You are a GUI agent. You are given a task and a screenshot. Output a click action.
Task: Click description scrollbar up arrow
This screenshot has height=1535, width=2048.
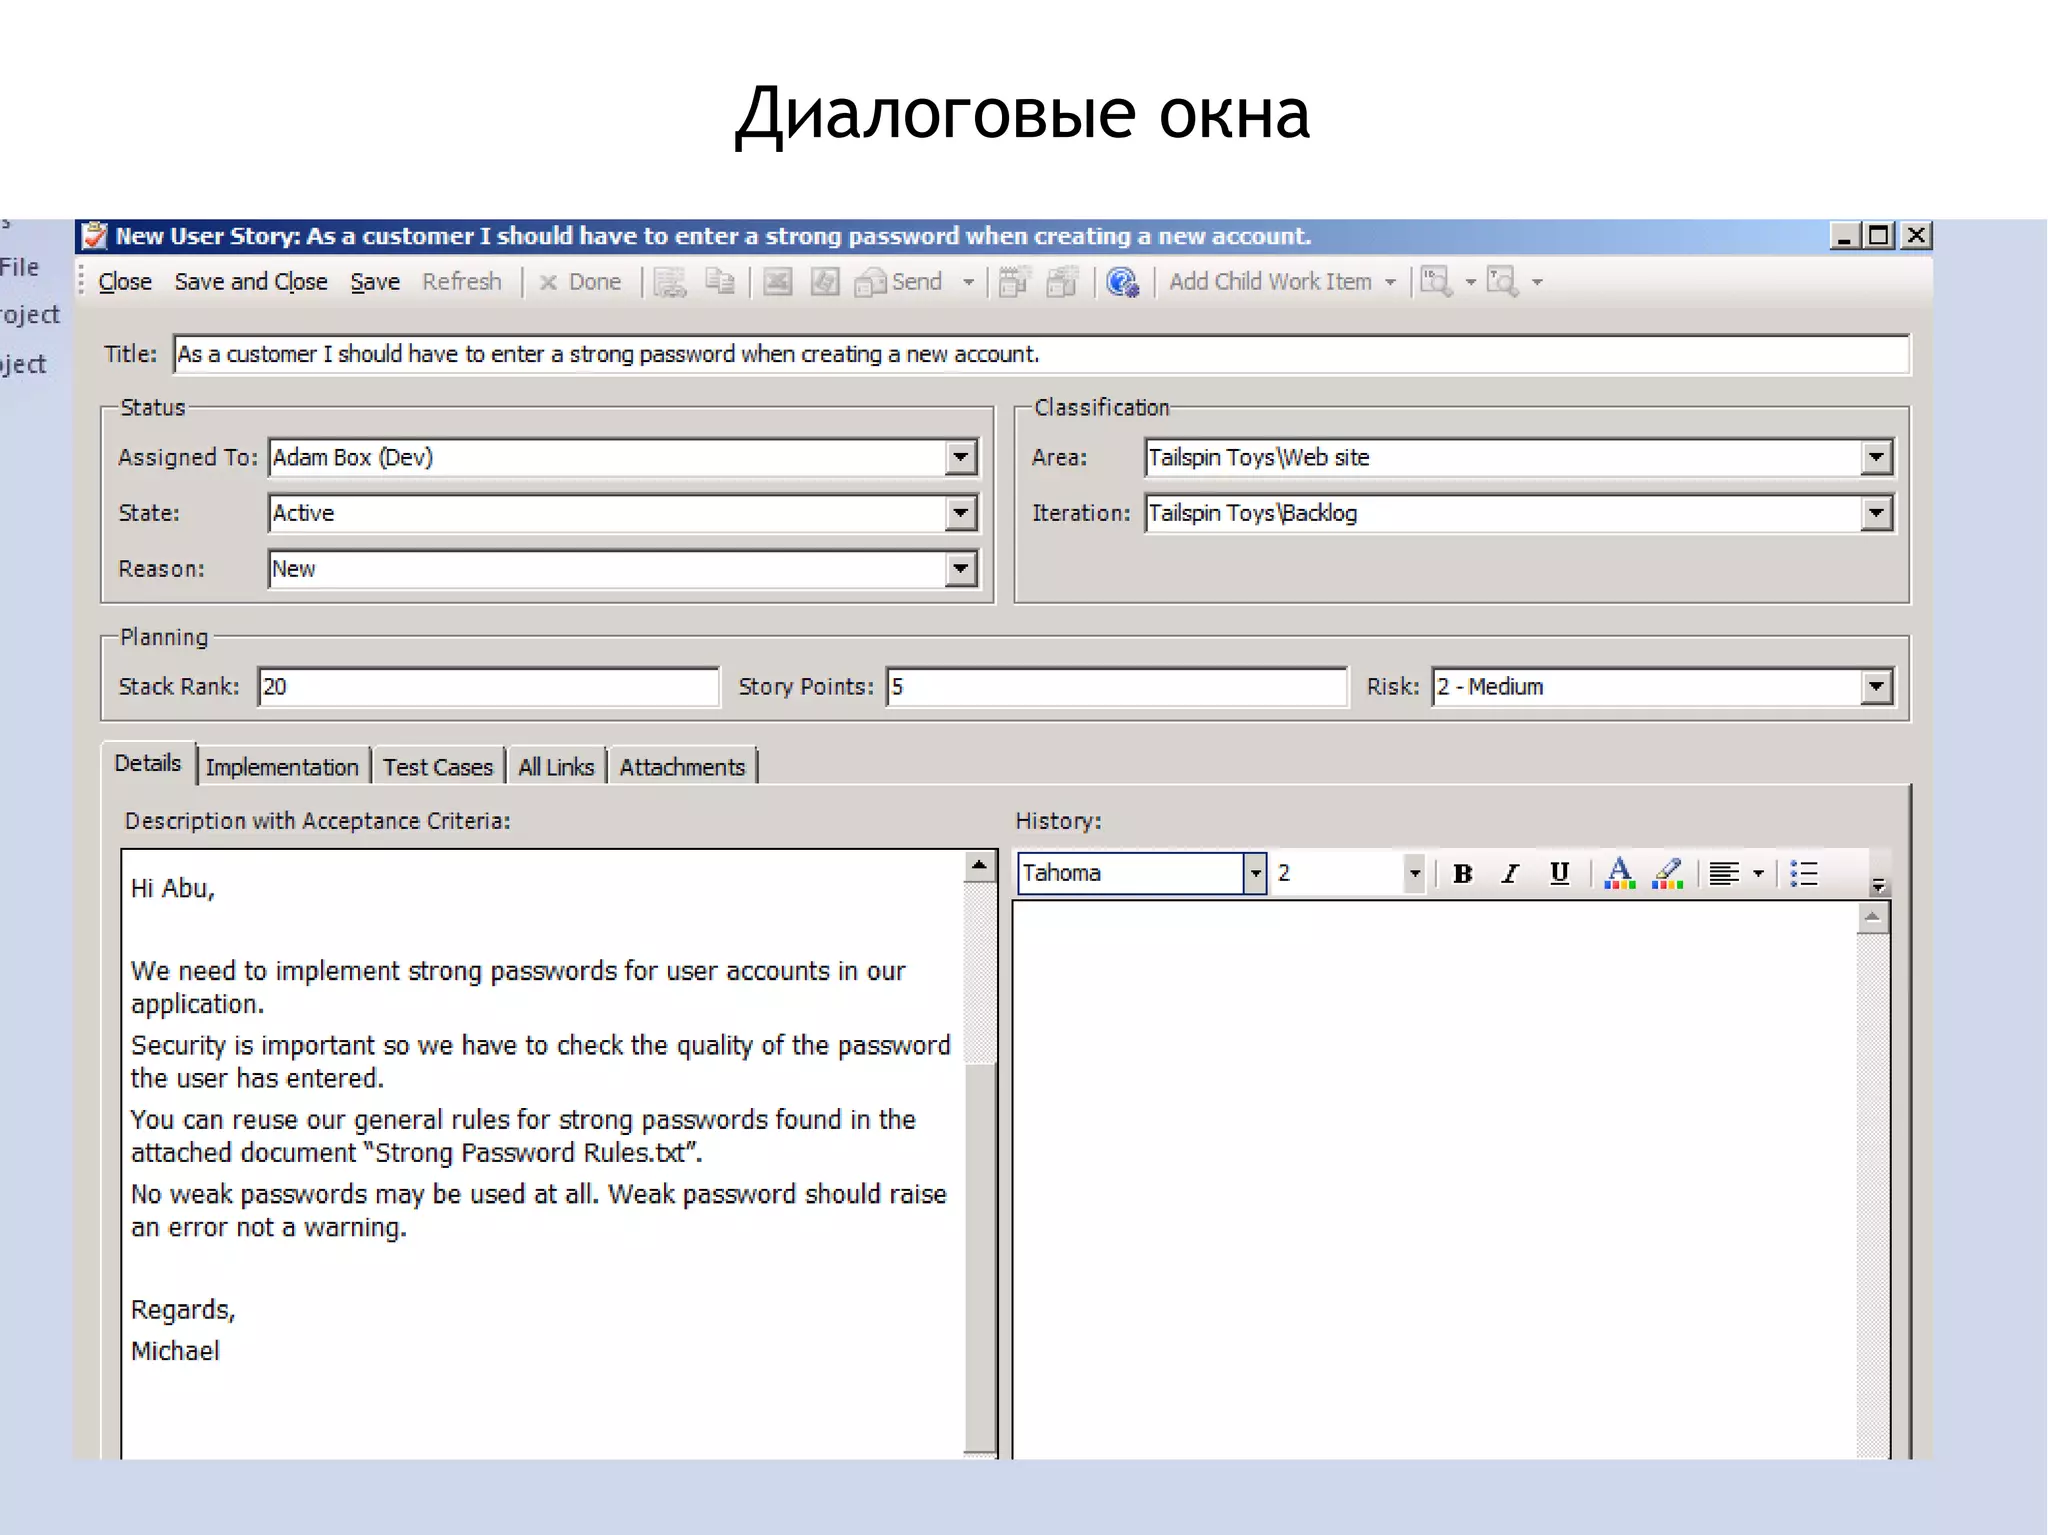(980, 866)
